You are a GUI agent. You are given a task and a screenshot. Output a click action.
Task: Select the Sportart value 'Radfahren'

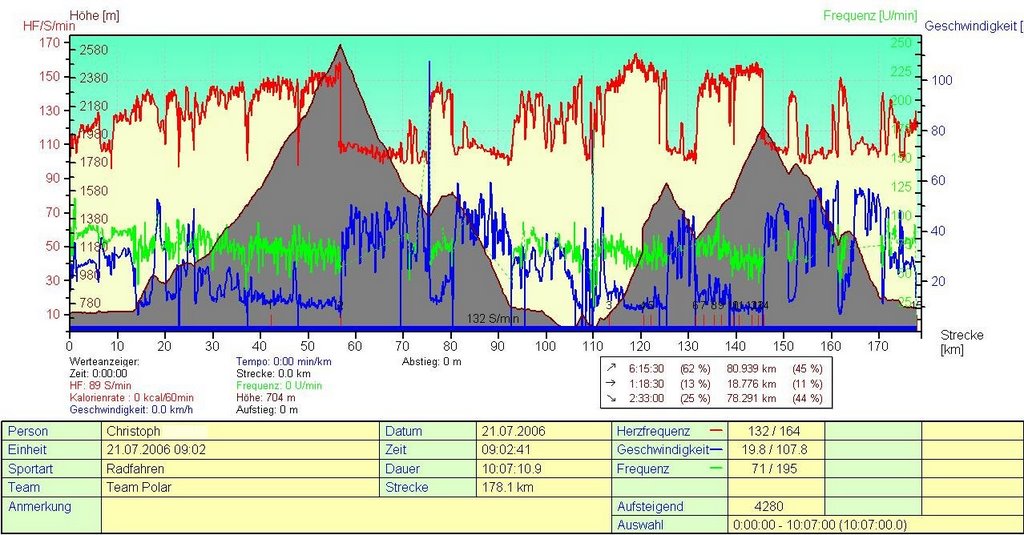tap(135, 468)
